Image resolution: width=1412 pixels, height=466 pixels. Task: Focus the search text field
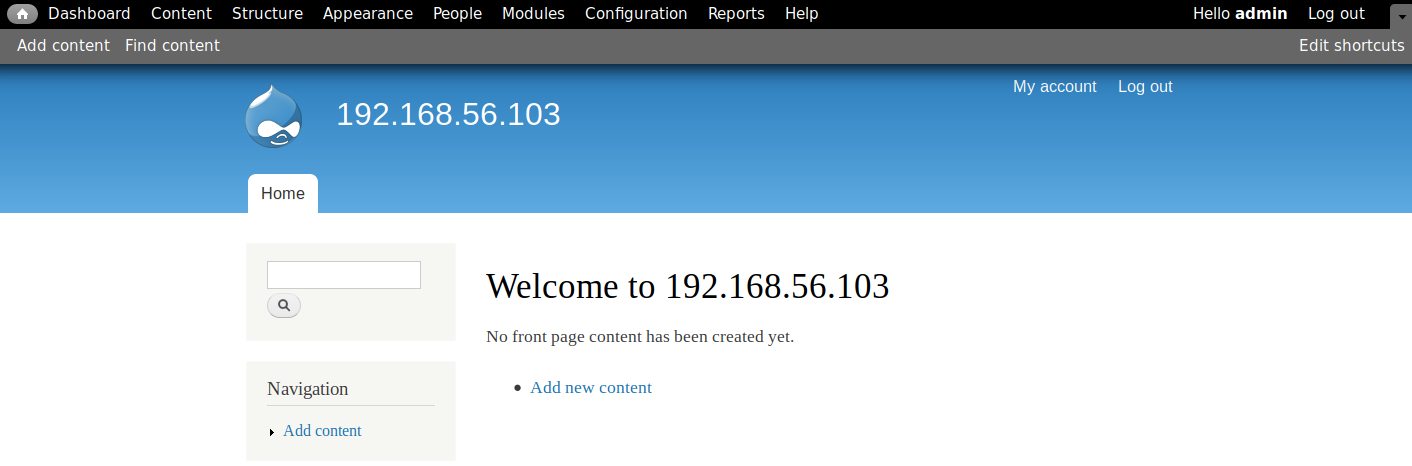(343, 275)
